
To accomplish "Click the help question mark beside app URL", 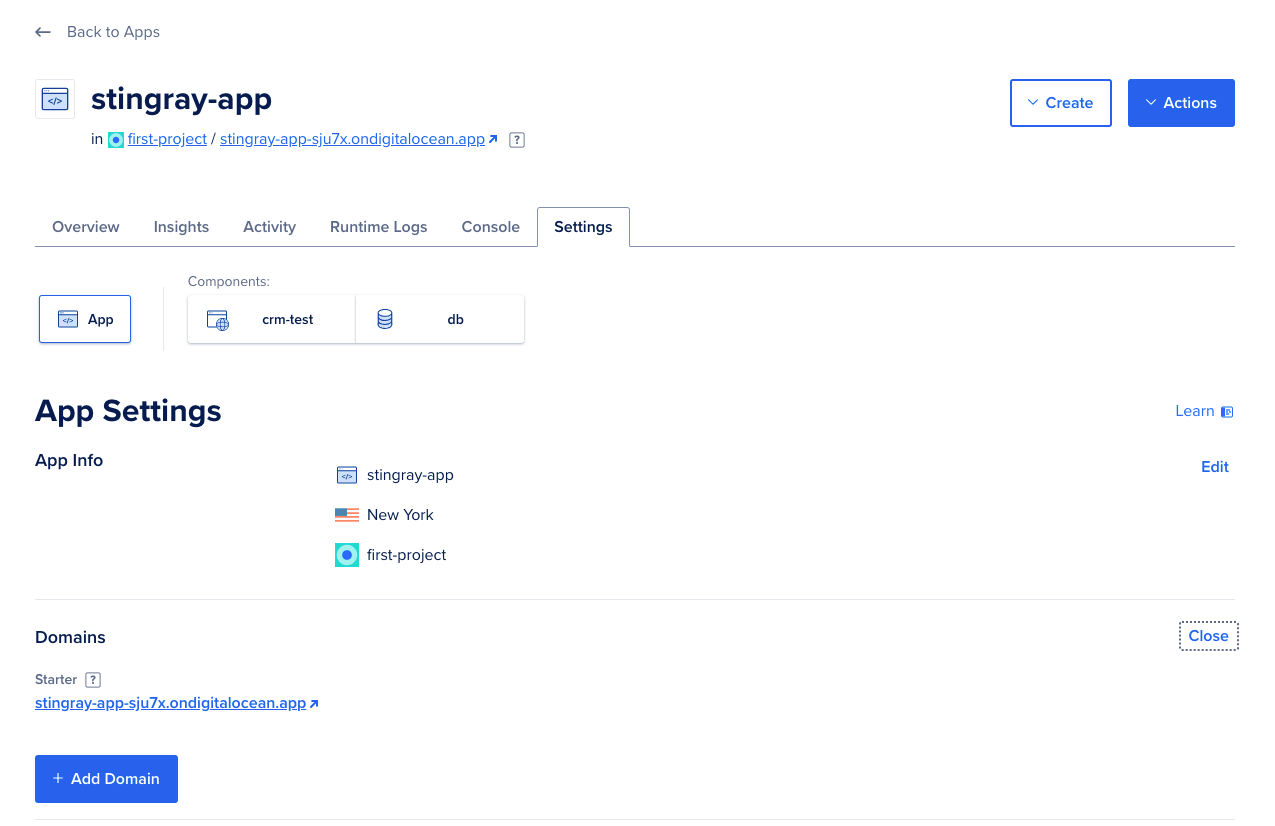I will [517, 140].
